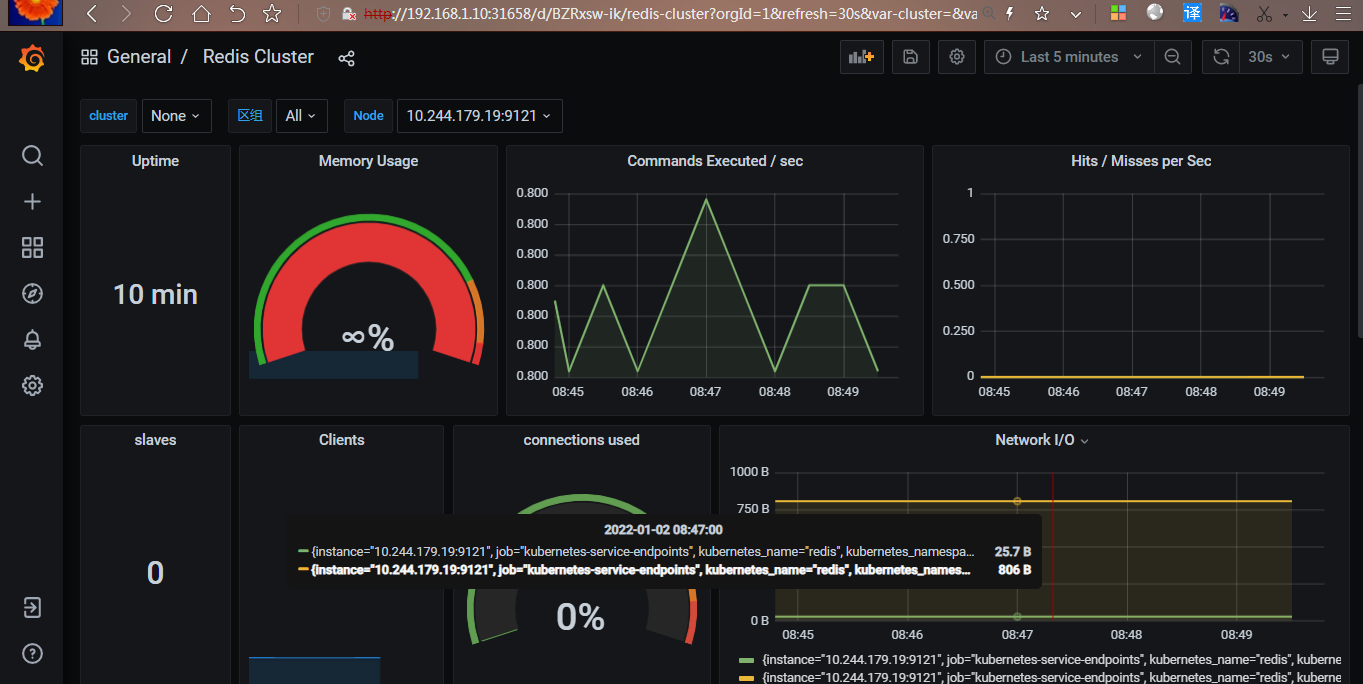Open the browser downloads arrow icon

point(1309,14)
